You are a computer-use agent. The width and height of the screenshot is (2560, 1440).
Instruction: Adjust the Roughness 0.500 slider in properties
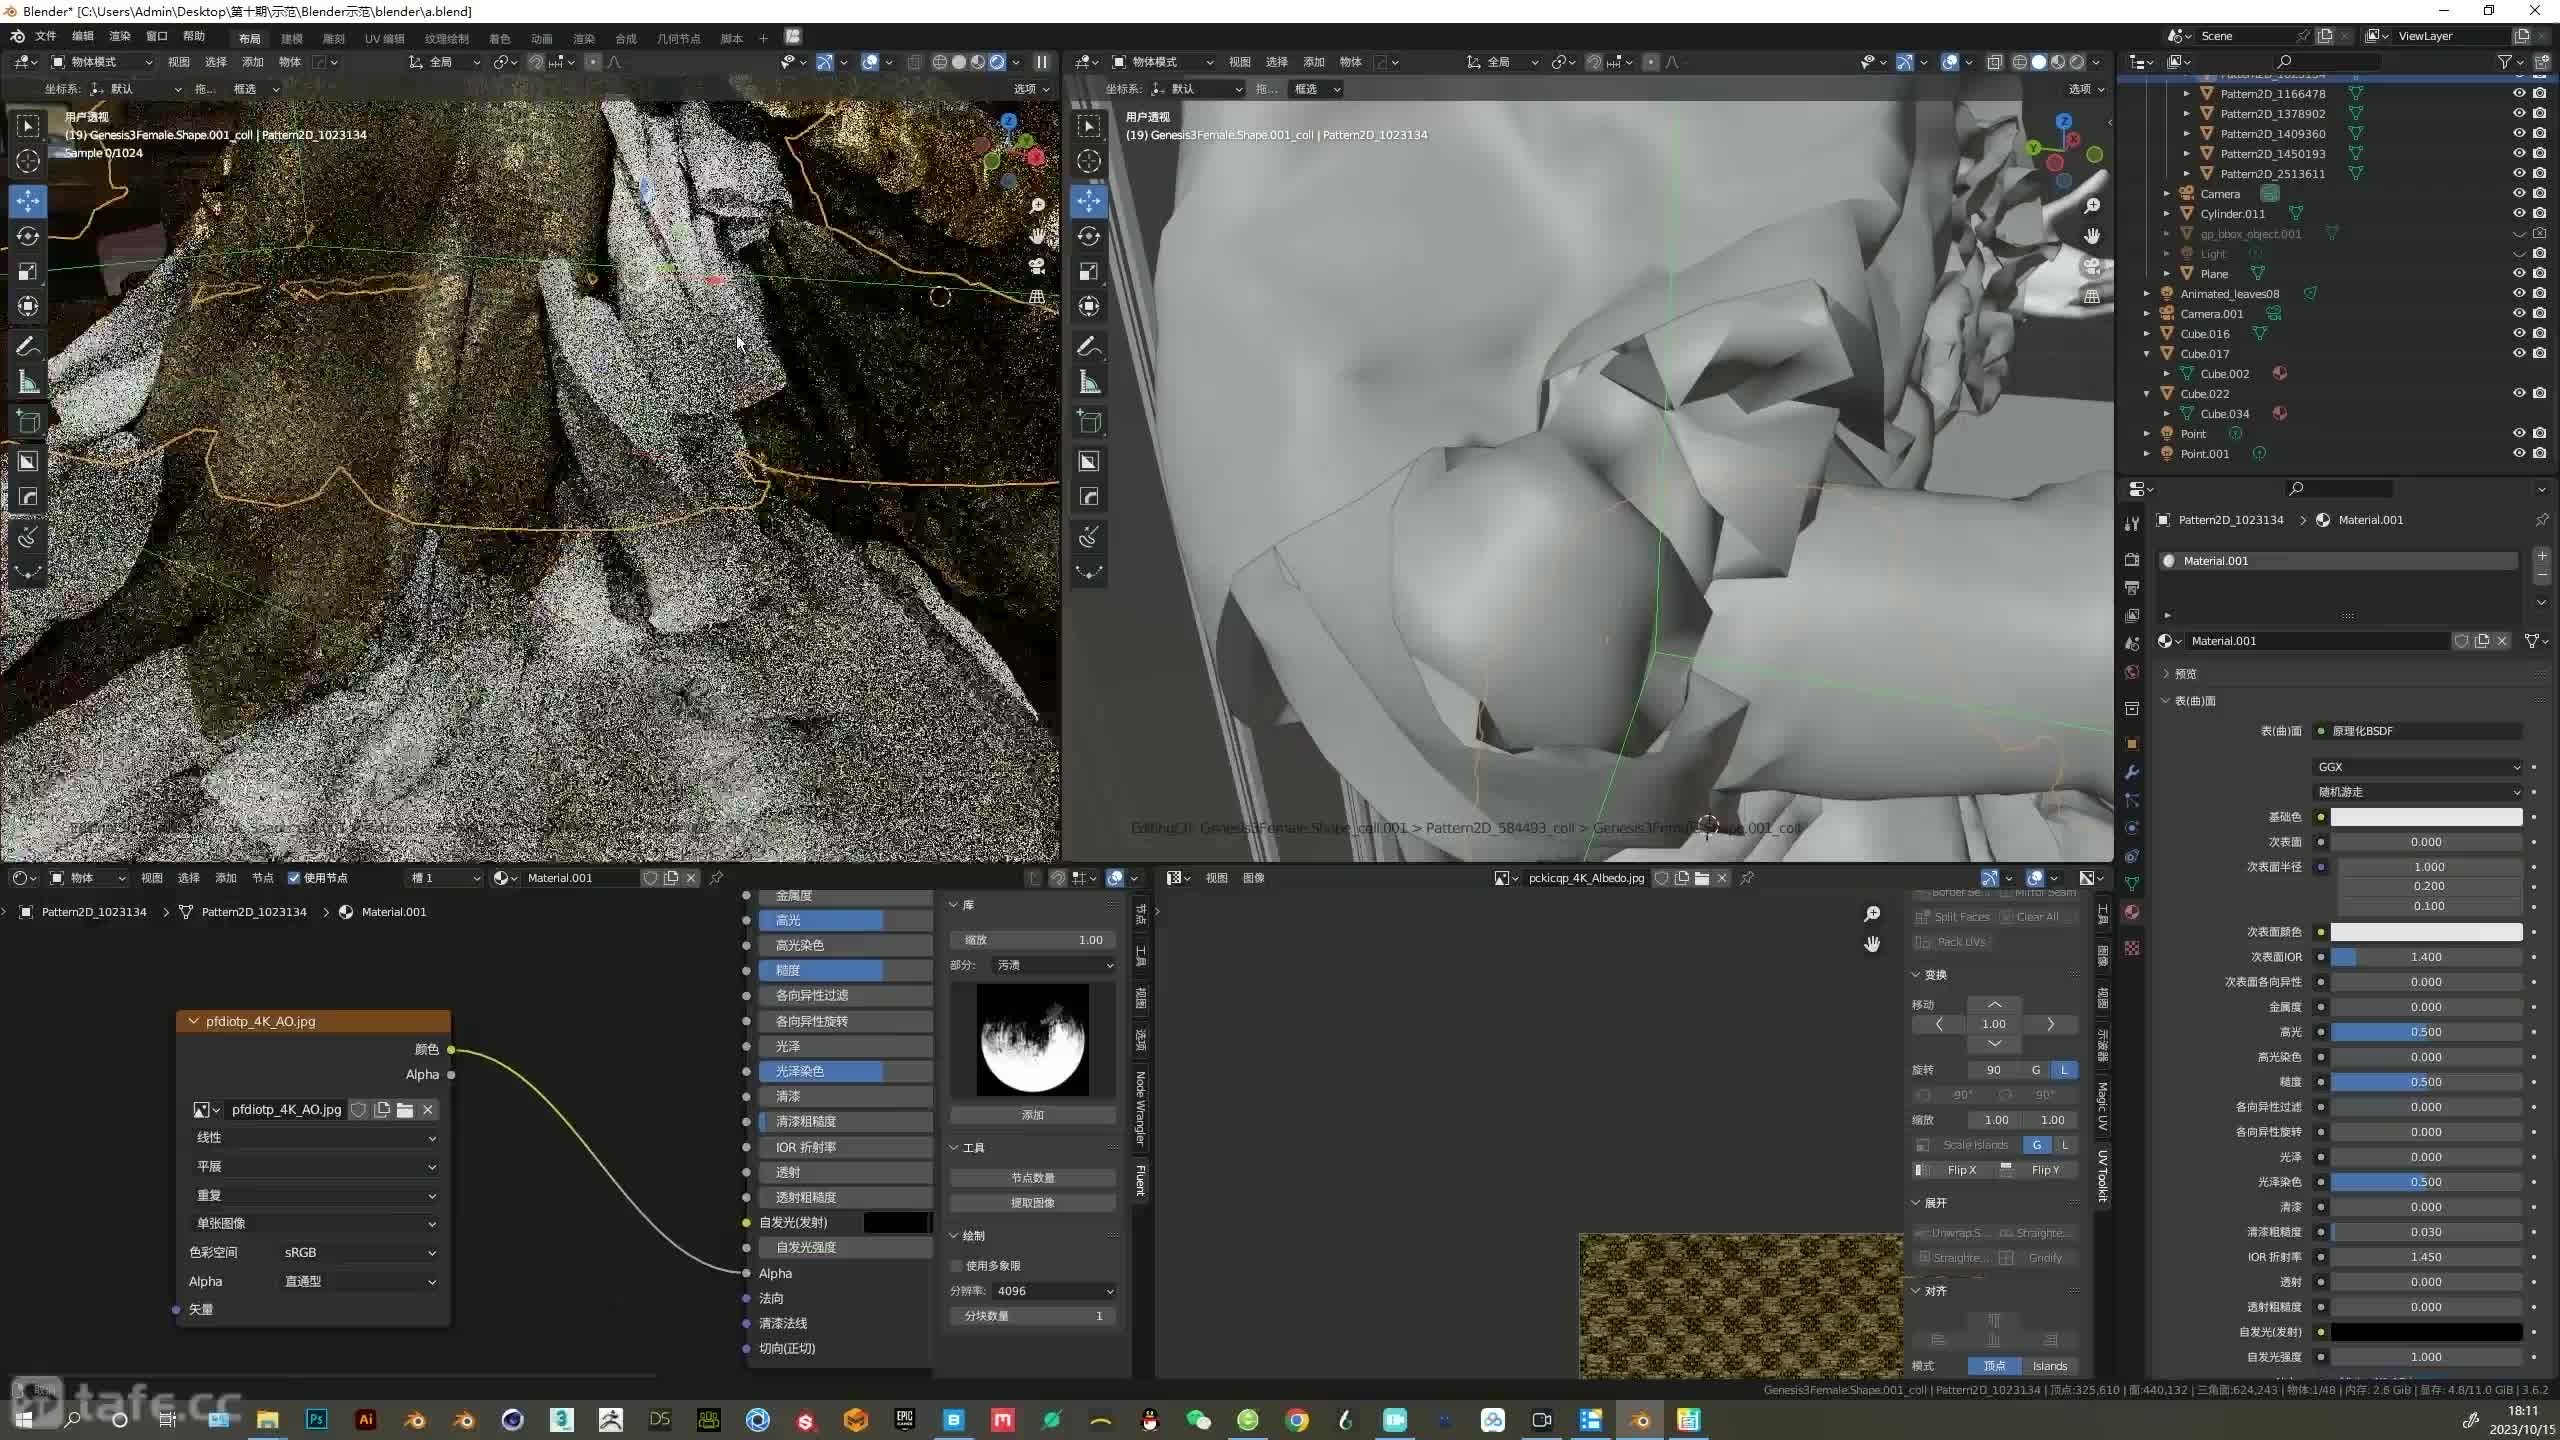[x=2427, y=1082]
